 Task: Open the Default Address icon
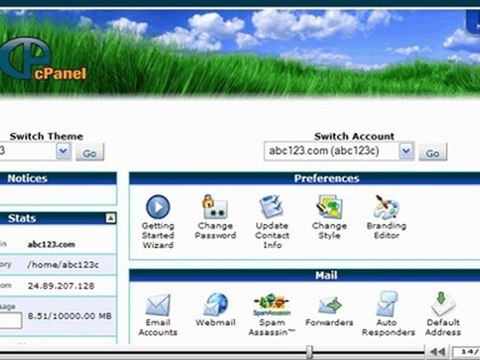(x=443, y=304)
